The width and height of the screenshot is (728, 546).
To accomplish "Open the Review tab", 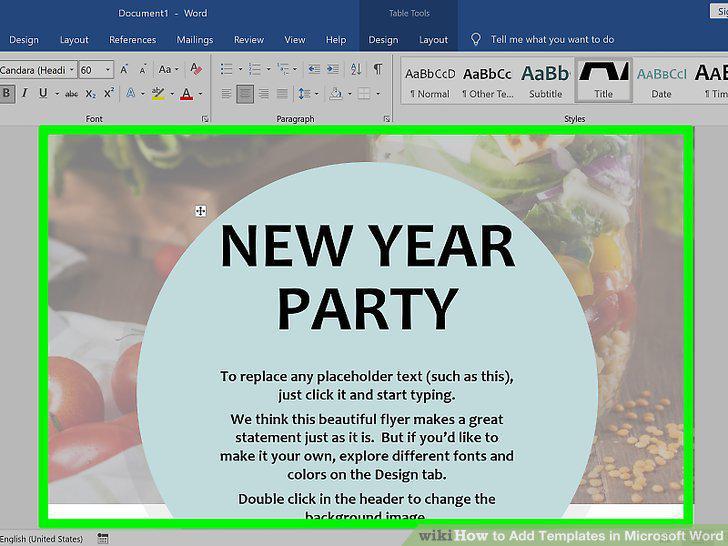I will tap(249, 40).
